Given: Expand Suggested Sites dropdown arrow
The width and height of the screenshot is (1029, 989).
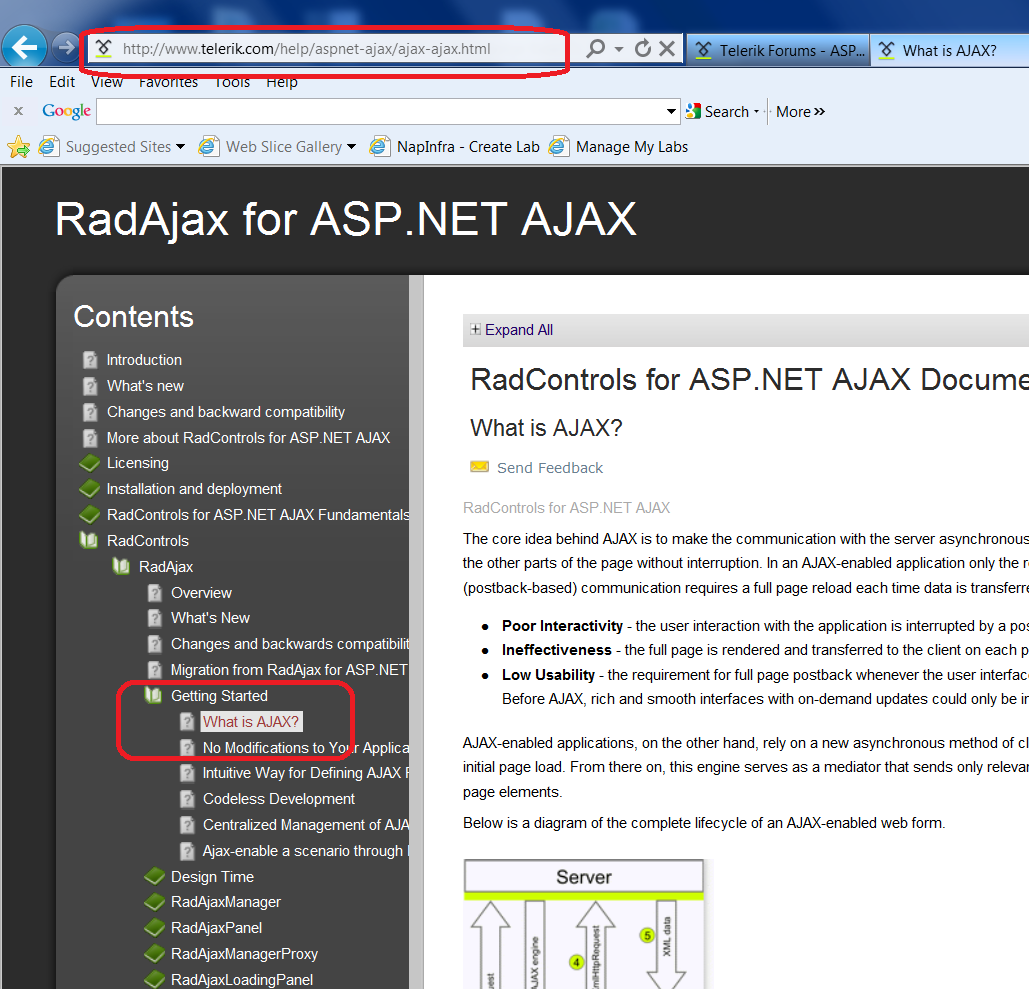Looking at the screenshot, I should (180, 147).
